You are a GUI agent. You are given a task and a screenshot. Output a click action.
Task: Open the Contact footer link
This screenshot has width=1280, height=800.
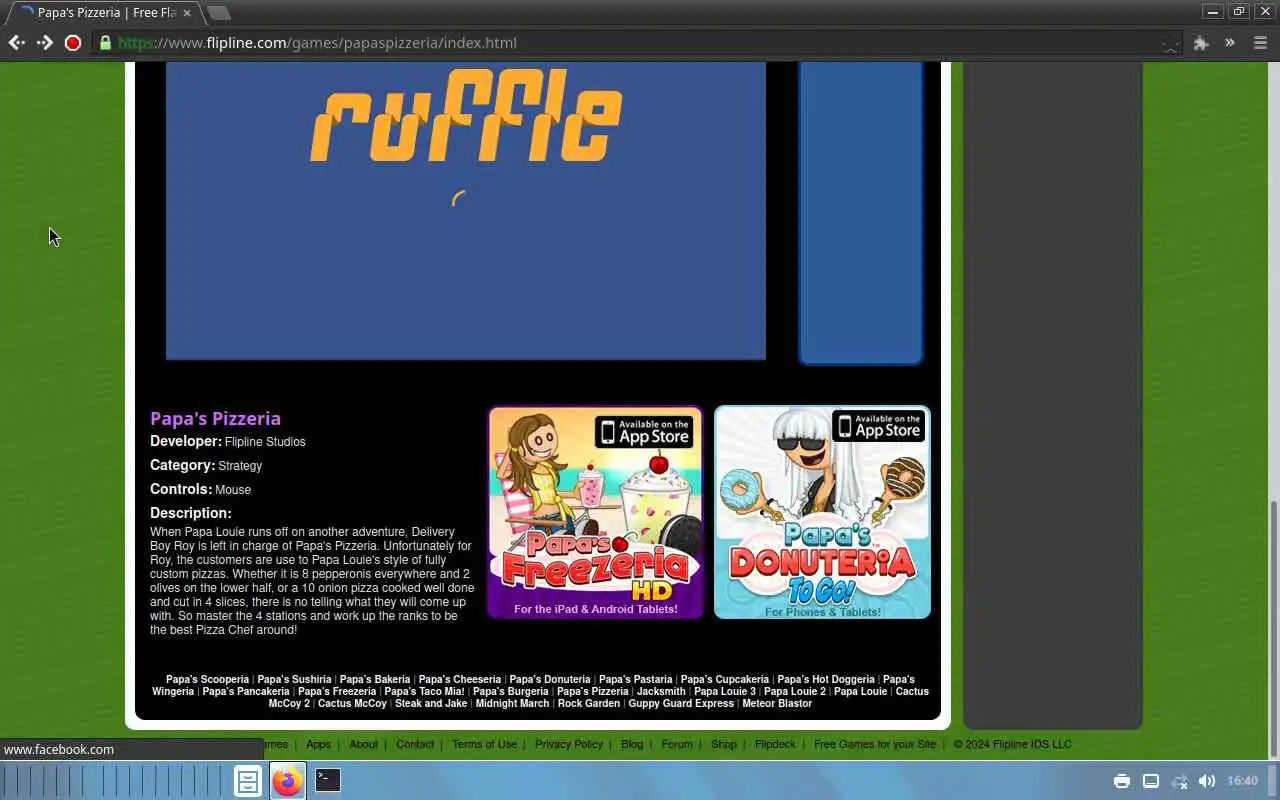(415, 744)
